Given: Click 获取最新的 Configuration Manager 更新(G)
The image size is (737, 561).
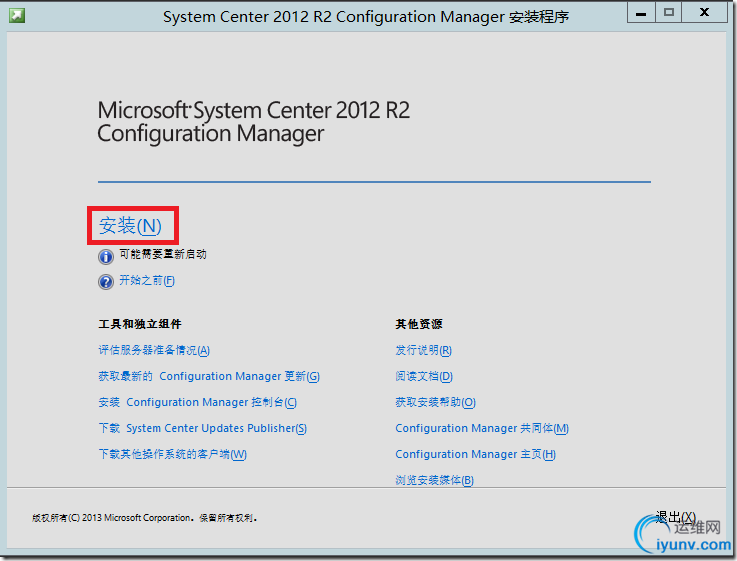Looking at the screenshot, I should coord(209,376).
